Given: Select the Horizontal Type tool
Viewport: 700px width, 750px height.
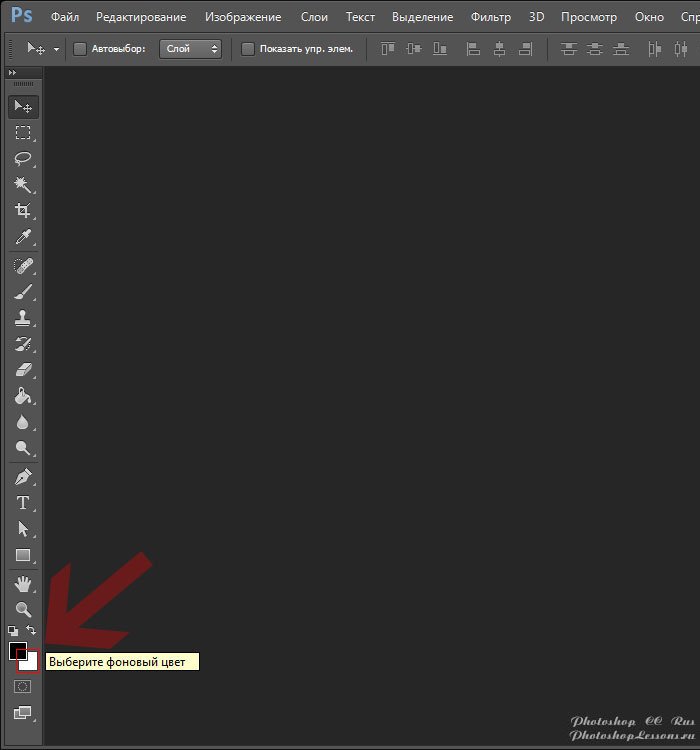Looking at the screenshot, I should click(23, 503).
